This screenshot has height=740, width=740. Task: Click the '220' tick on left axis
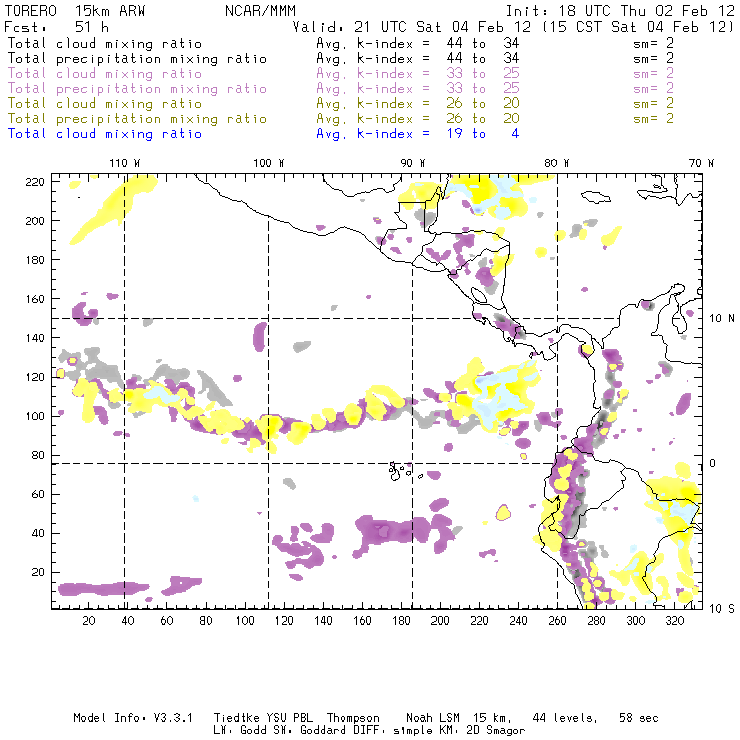[x=35, y=182]
